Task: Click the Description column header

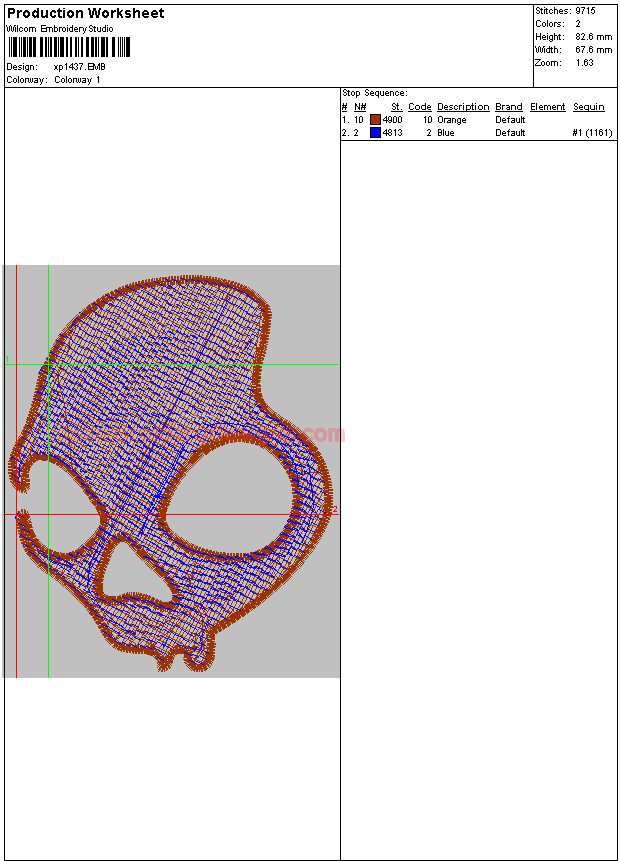Action: click(463, 107)
